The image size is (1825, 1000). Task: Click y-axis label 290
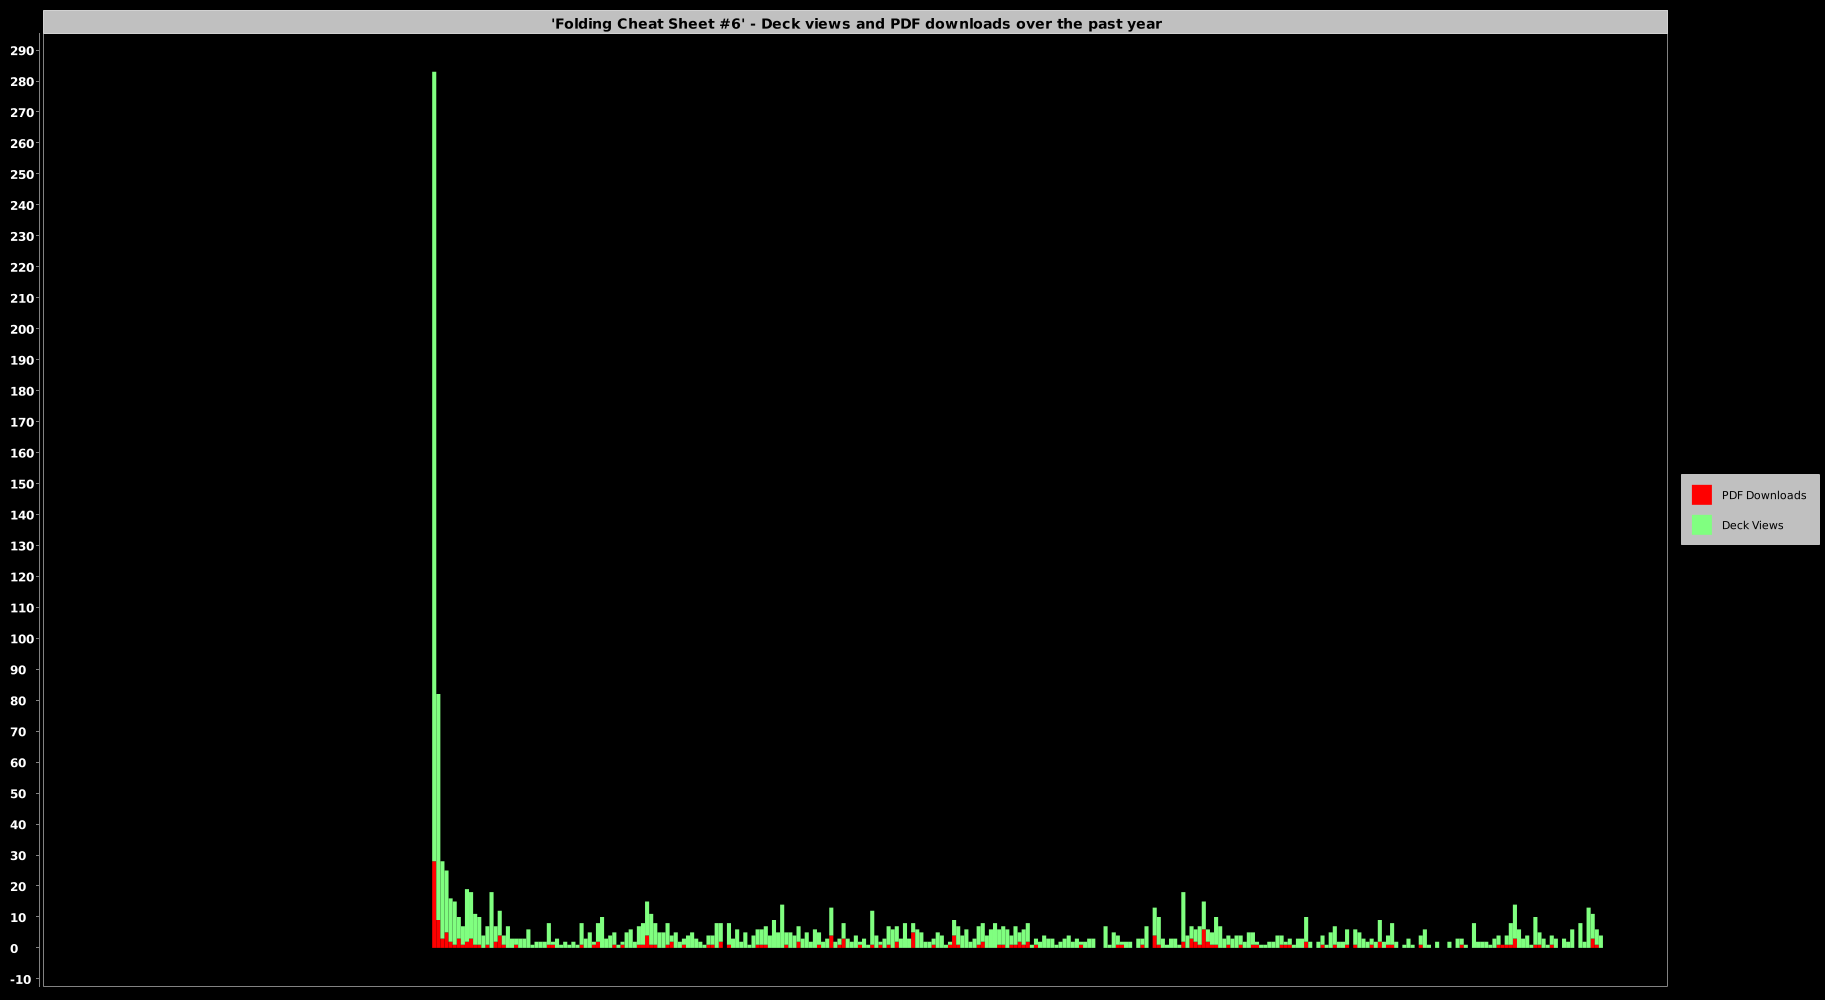point(22,50)
